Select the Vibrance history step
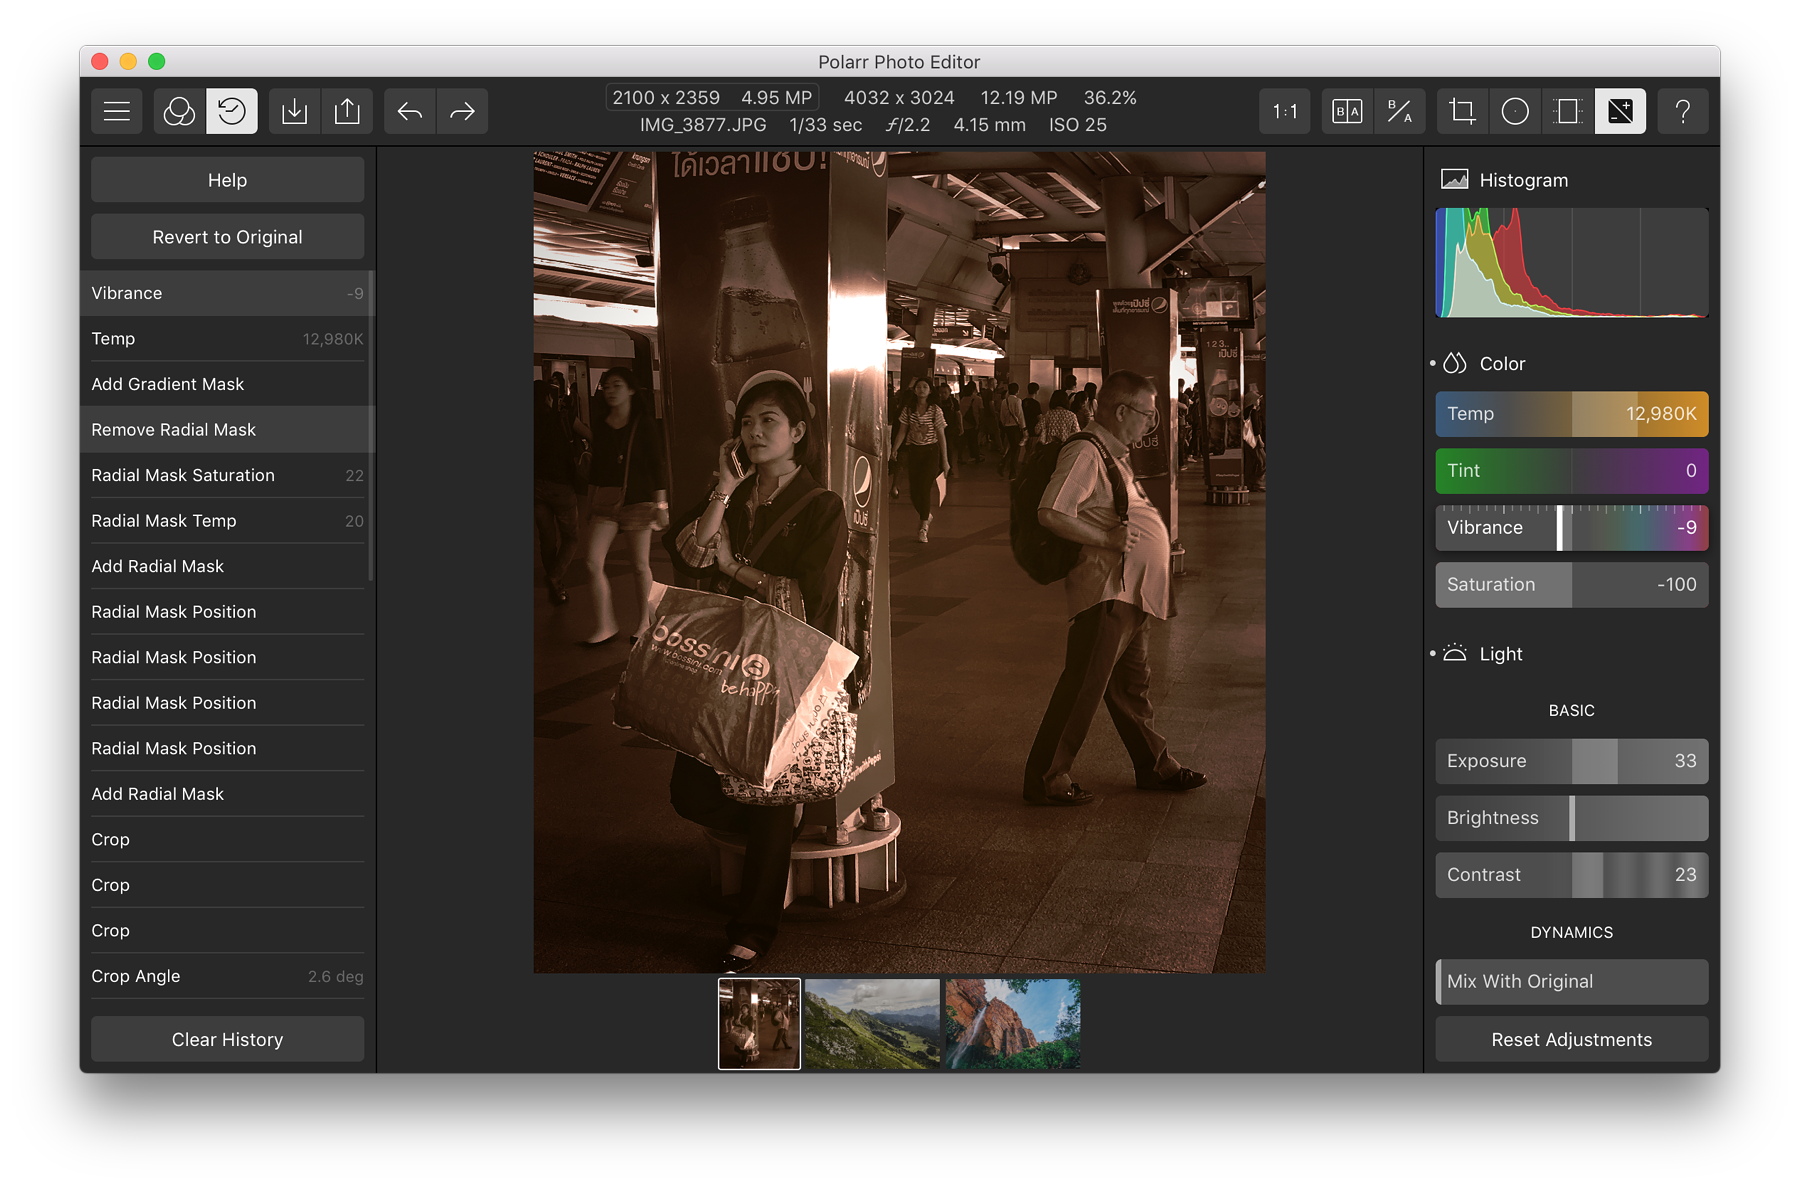 [x=226, y=293]
